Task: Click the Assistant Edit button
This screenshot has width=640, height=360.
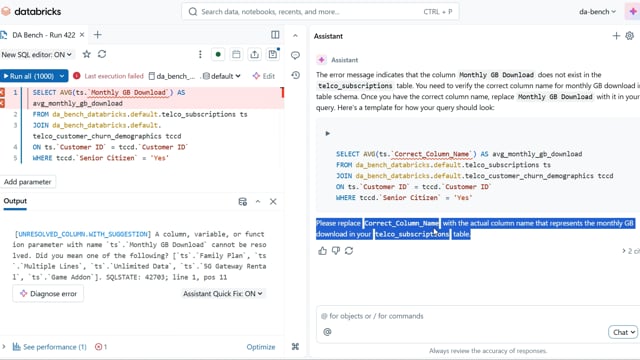Action: point(264,76)
